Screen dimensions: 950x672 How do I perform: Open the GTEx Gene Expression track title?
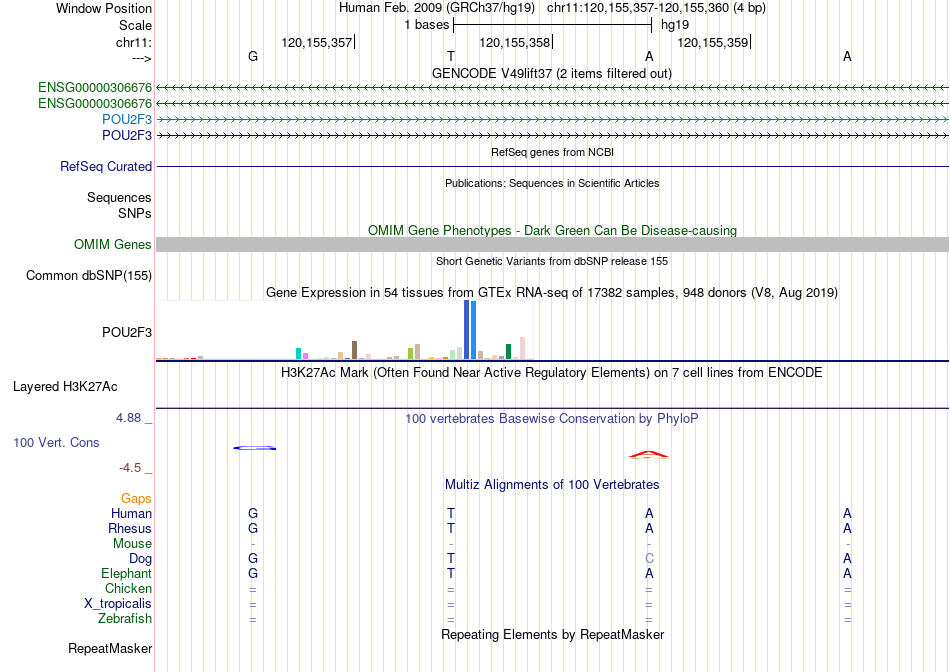[x=552, y=293]
